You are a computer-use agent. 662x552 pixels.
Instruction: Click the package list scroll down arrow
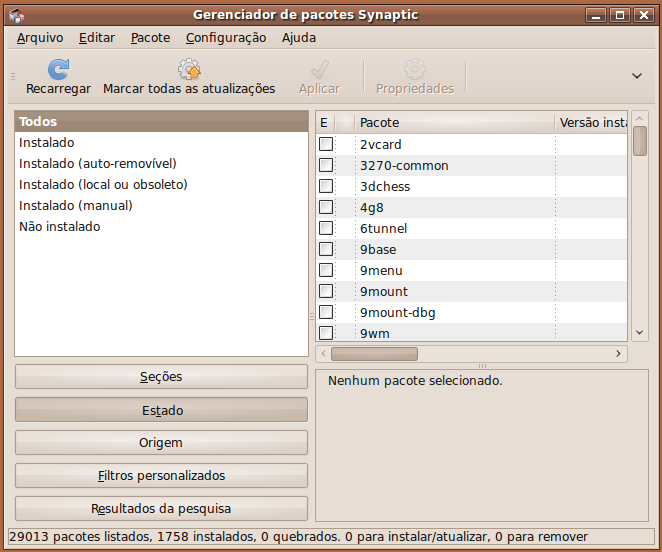[640, 333]
